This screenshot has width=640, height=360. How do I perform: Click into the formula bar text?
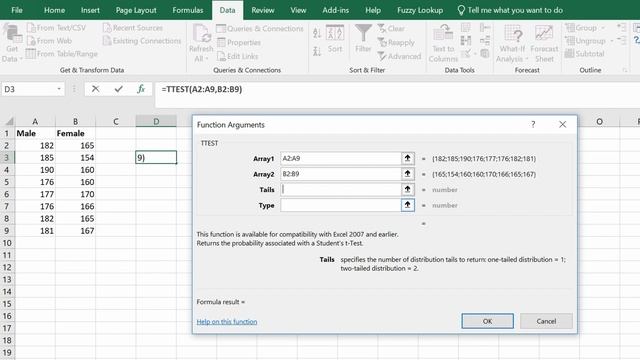202,89
